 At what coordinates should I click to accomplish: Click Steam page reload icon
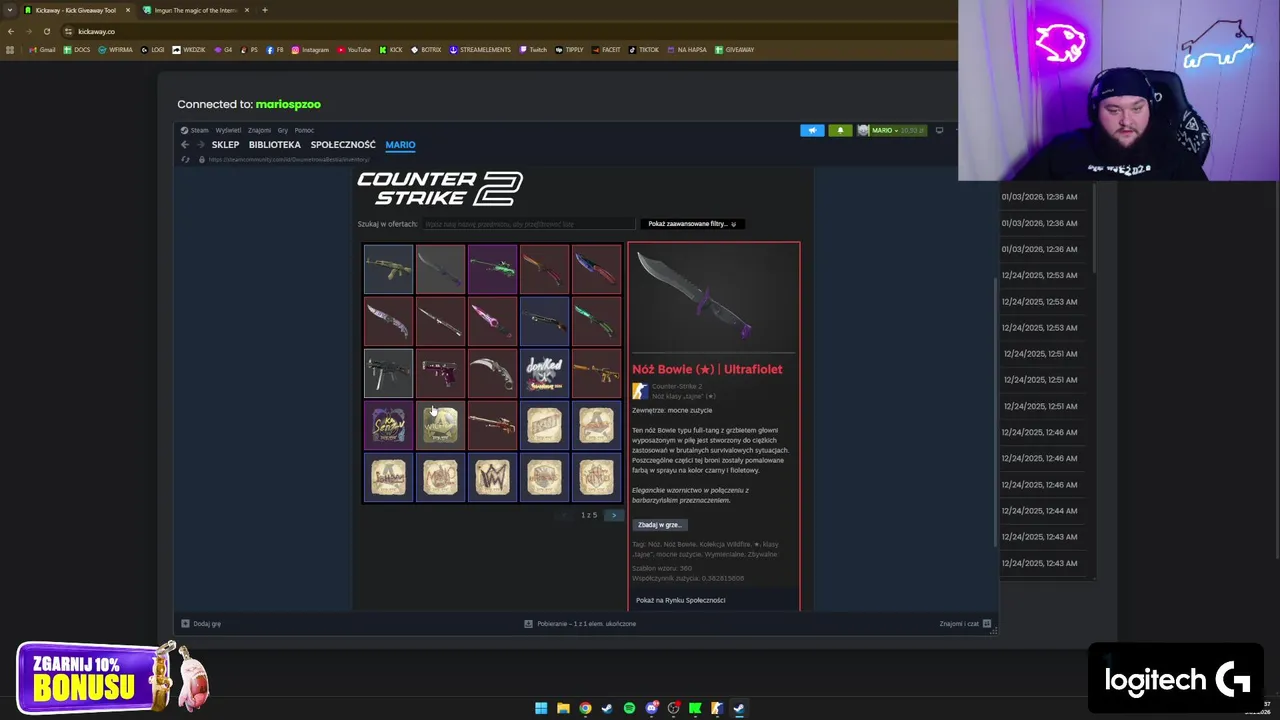tap(185, 159)
